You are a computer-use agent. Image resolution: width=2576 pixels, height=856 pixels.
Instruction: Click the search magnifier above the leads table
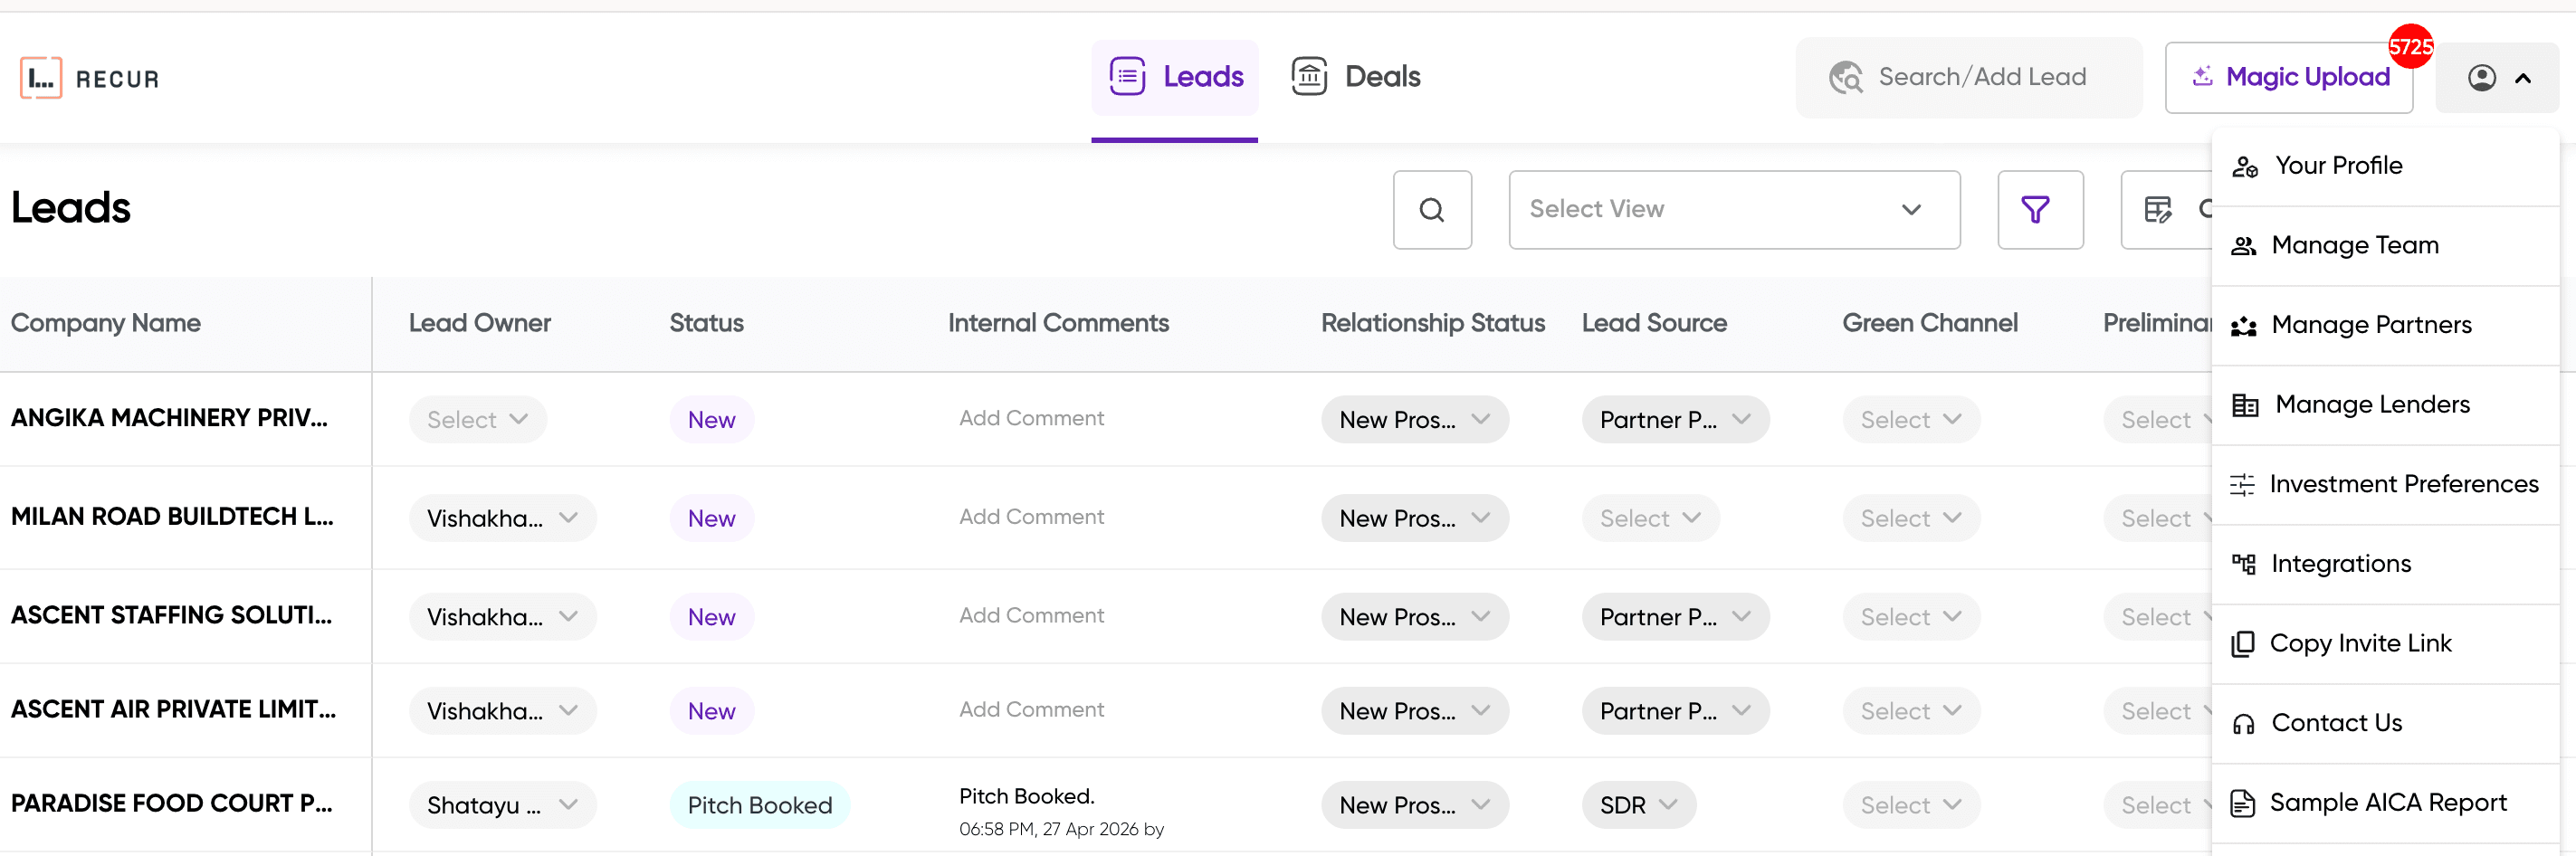point(1432,210)
